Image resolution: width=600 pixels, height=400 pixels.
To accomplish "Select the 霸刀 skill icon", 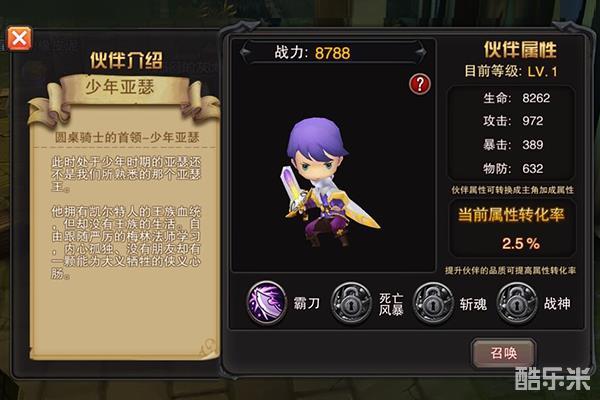I will [266, 302].
